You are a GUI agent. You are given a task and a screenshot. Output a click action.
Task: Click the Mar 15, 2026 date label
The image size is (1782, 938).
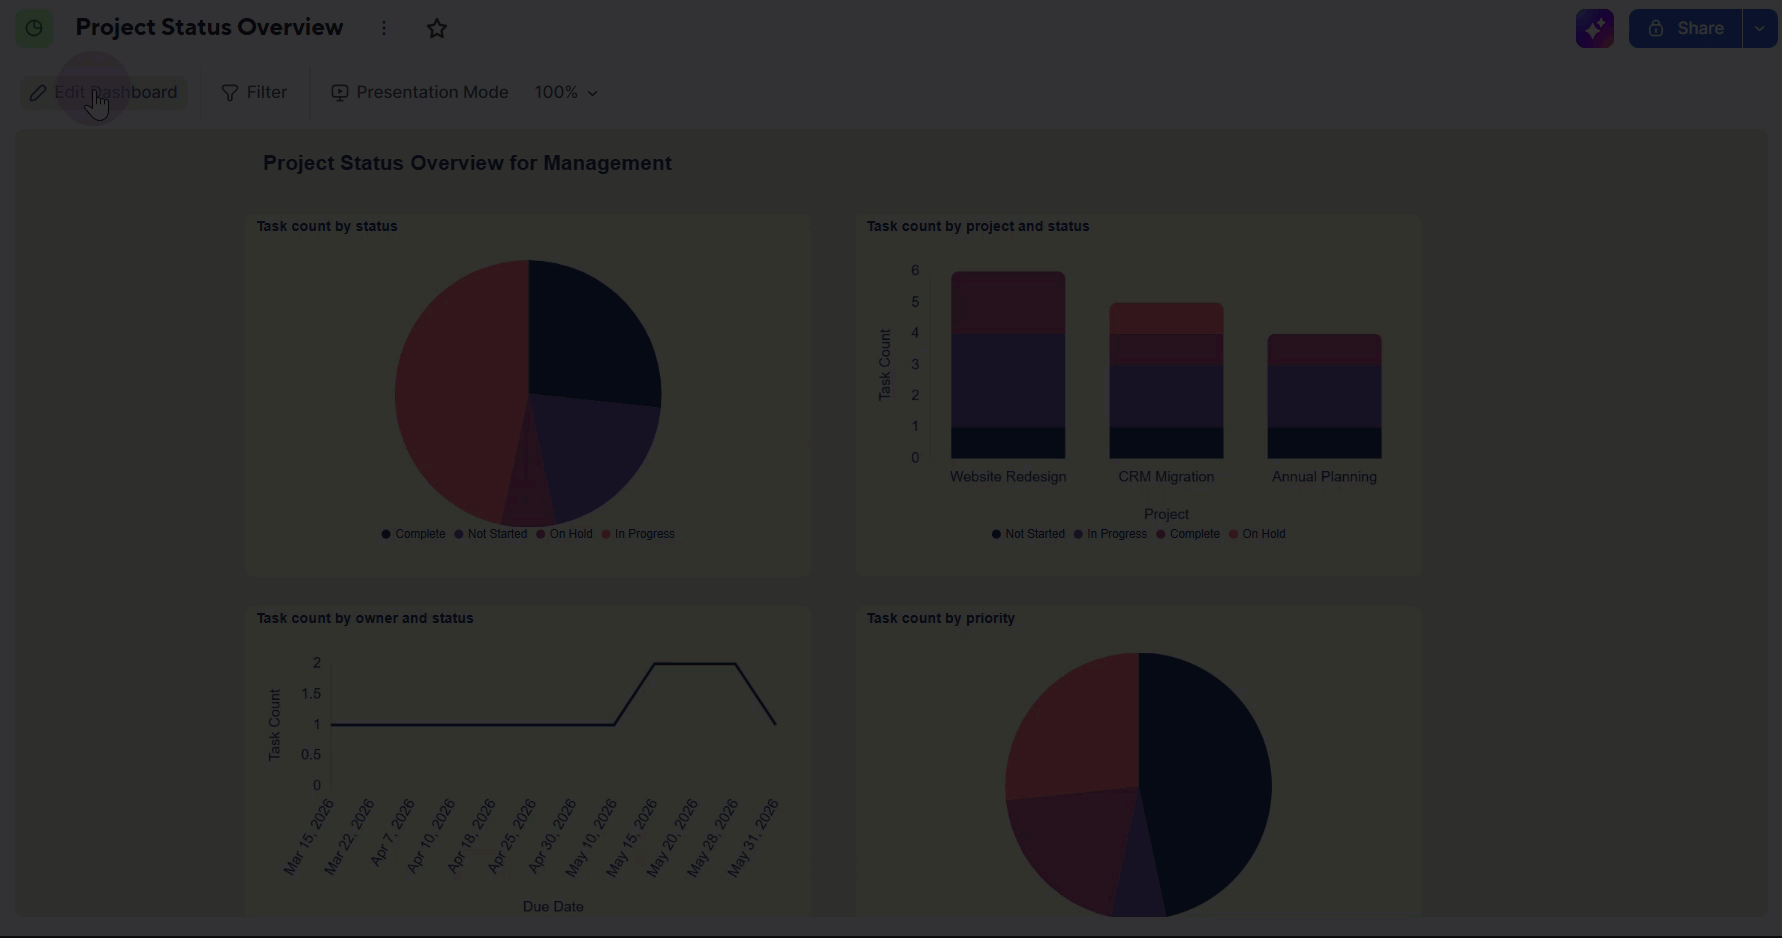coord(308,838)
